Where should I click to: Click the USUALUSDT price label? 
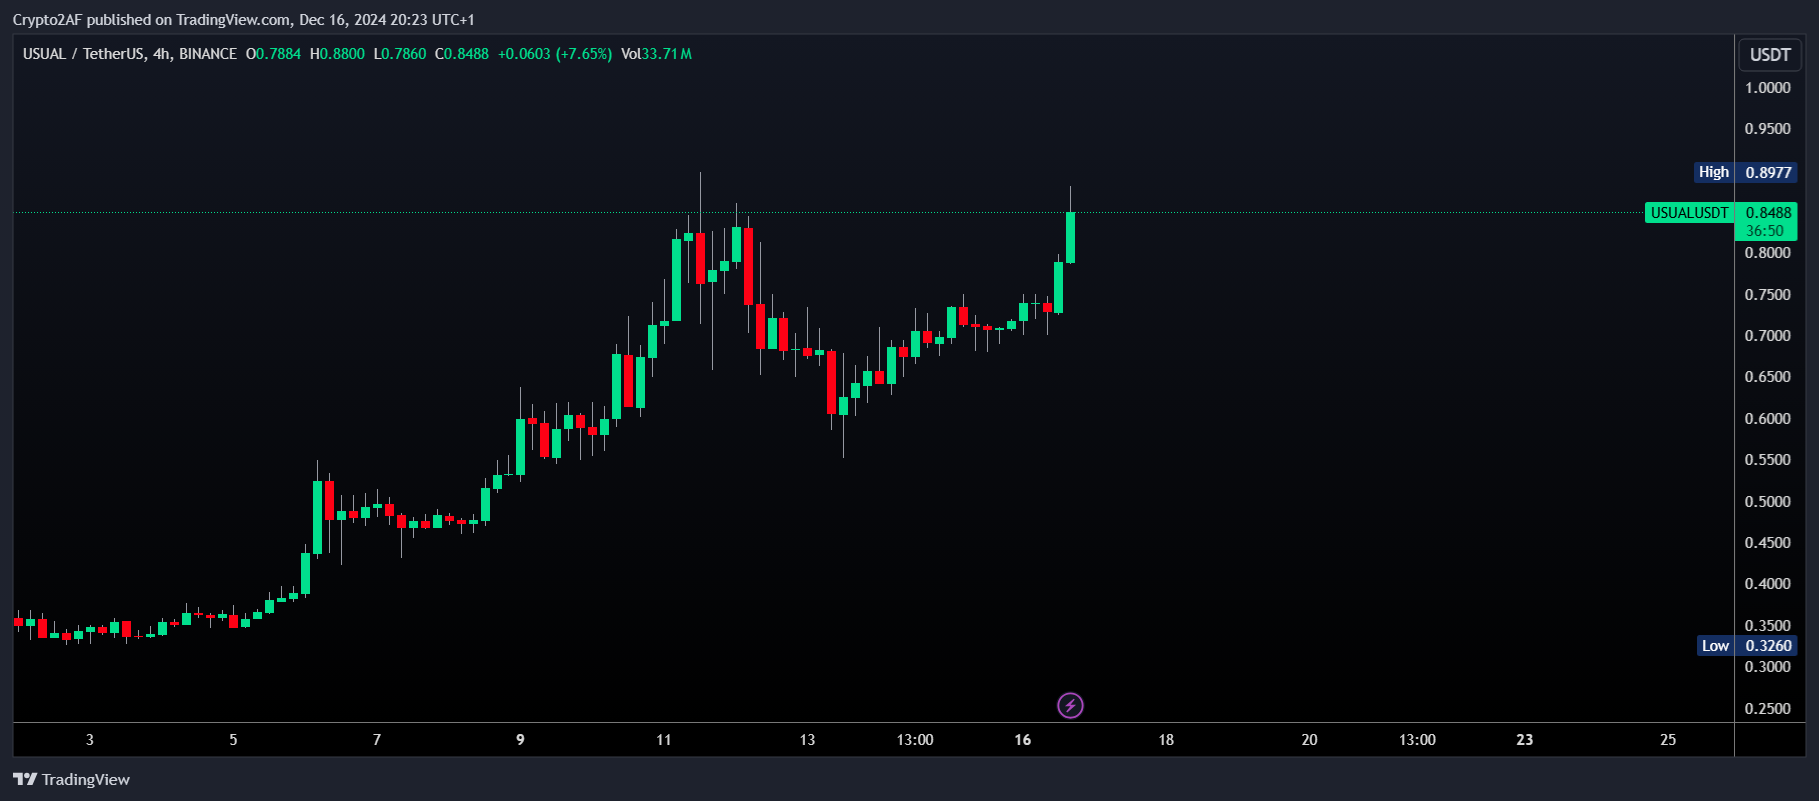[1689, 213]
